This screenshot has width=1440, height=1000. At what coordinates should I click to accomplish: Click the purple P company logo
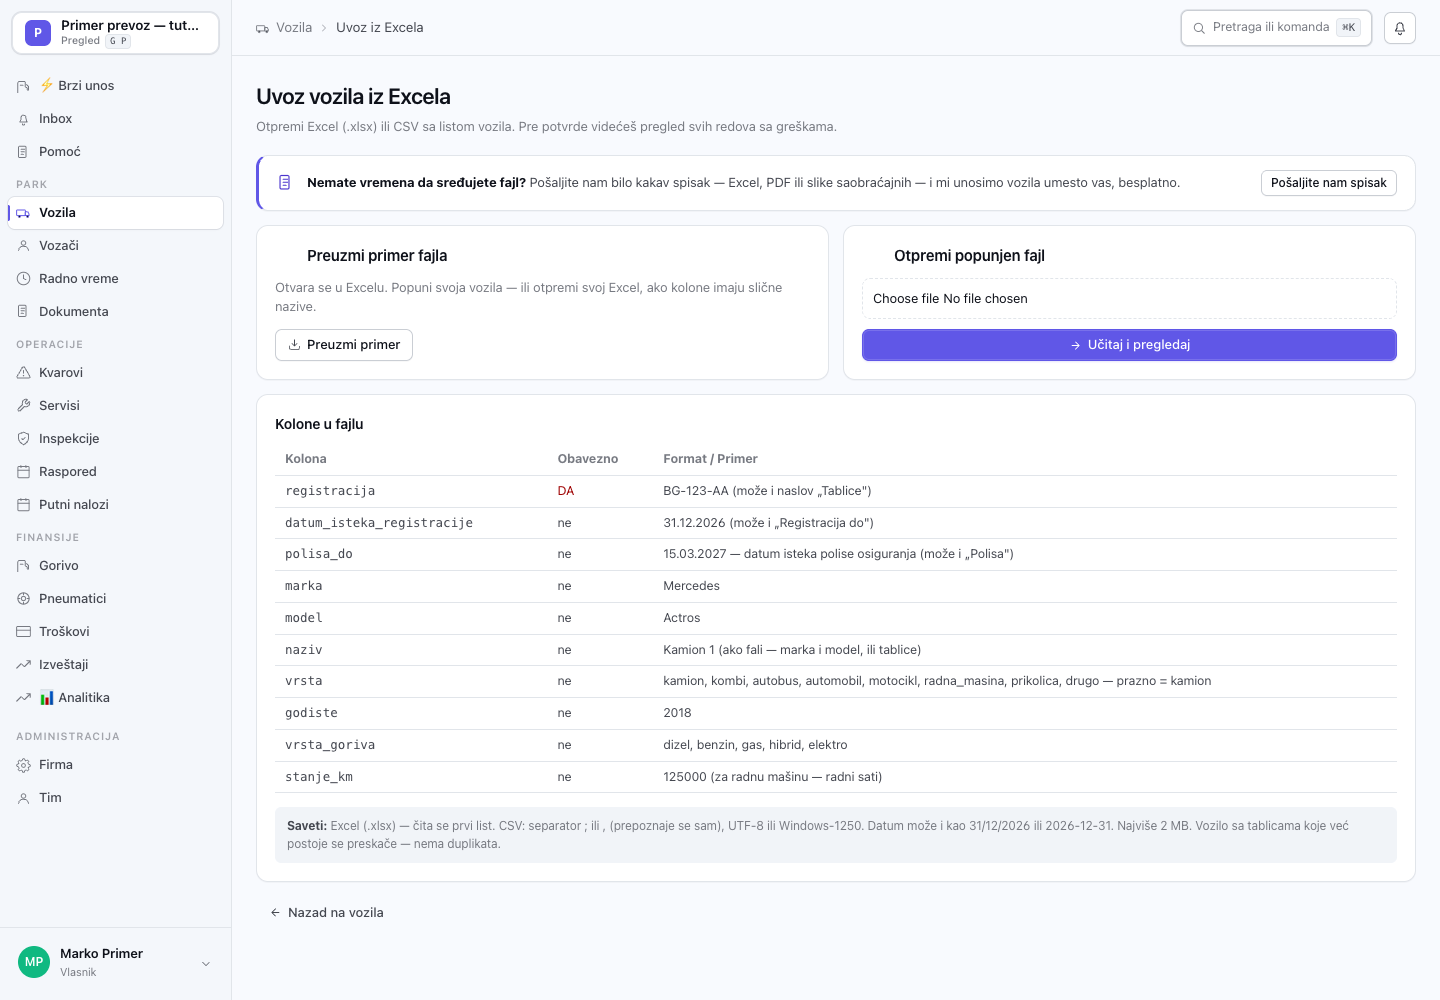pos(38,33)
